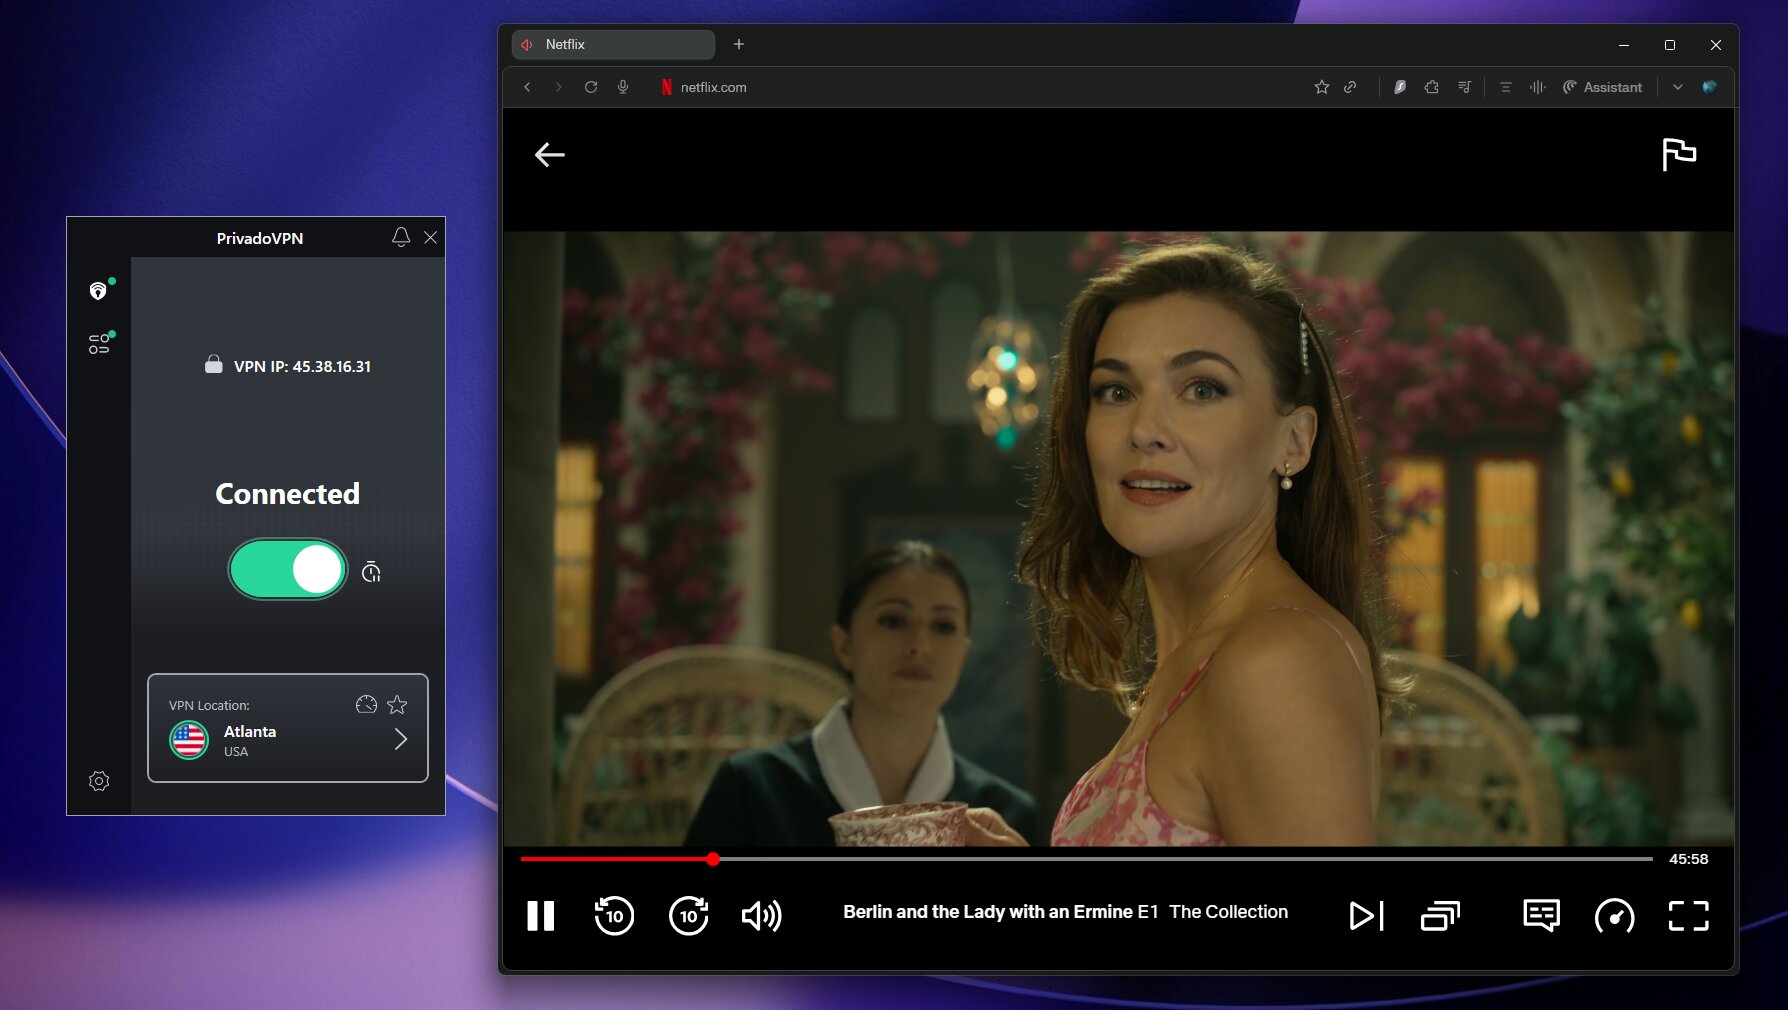Open the Assistant panel
The width and height of the screenshot is (1788, 1010).
[1603, 87]
